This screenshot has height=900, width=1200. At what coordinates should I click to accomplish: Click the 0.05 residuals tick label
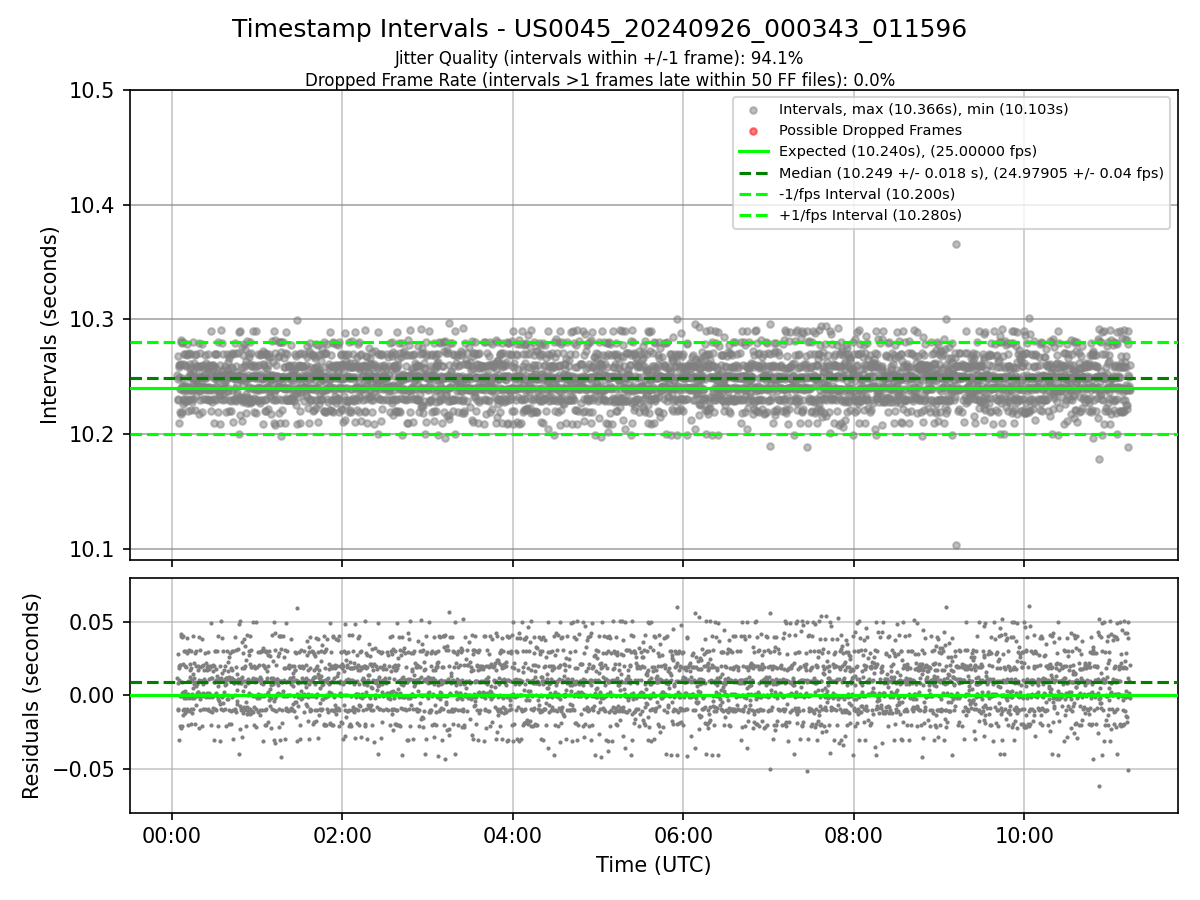(91, 622)
